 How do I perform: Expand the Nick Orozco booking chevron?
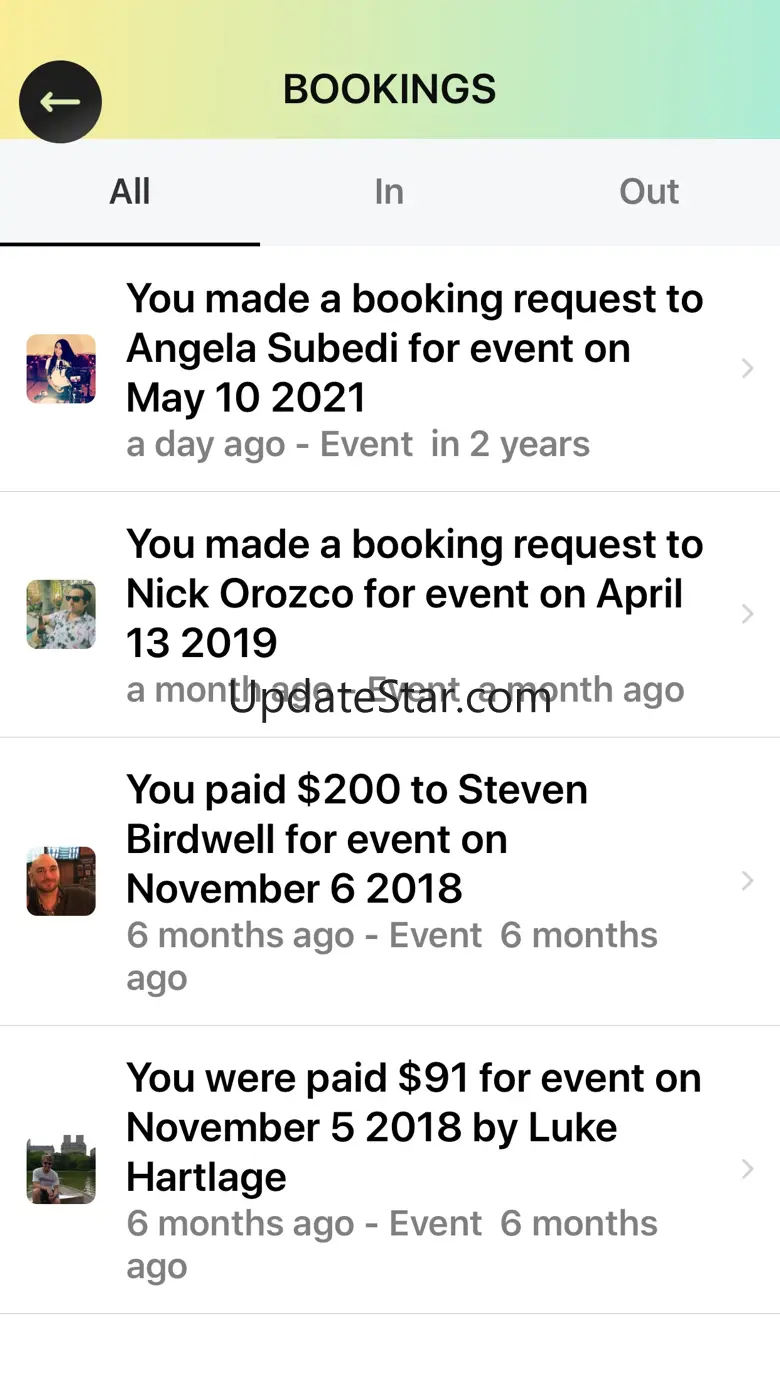coord(747,614)
